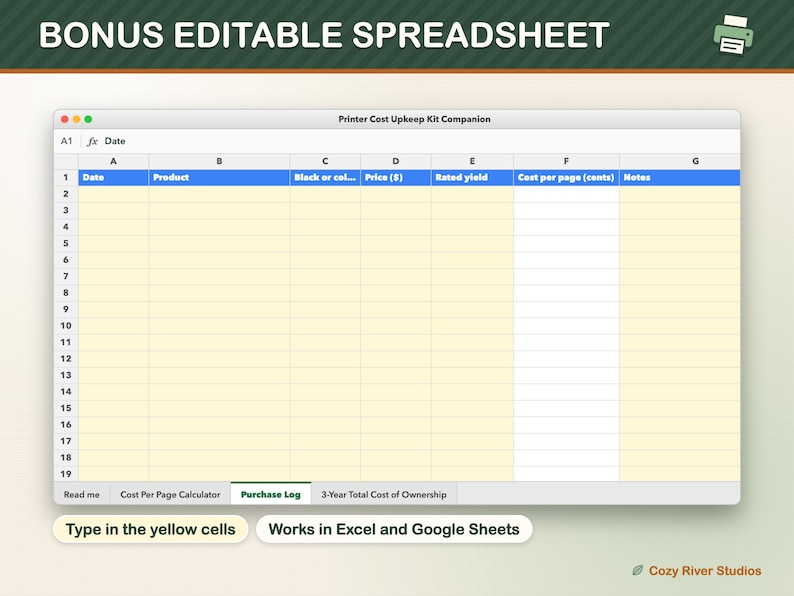
Task: Open the Read me sheet tab
Action: pos(82,494)
